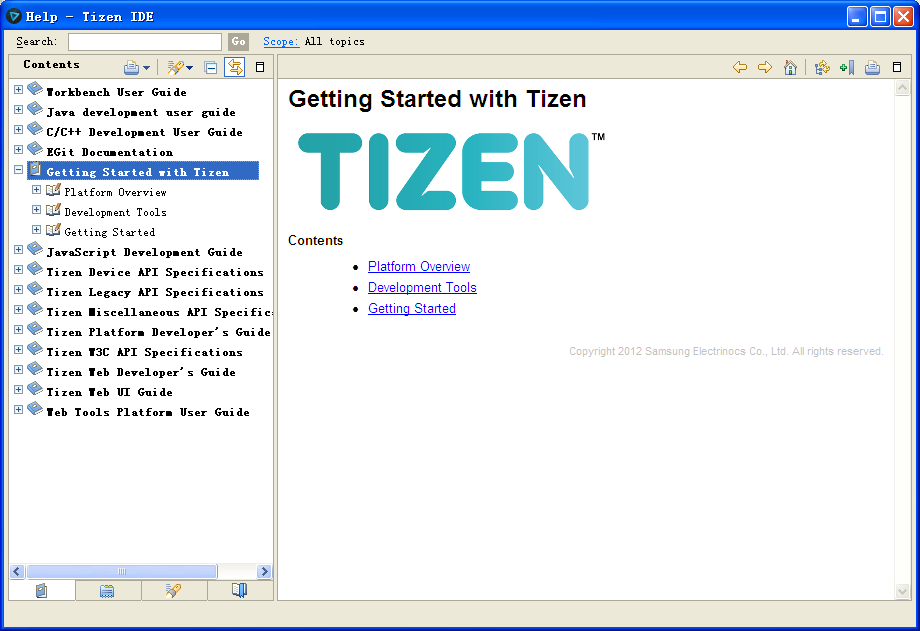Open Getting Started link in content
920x631 pixels.
click(412, 309)
